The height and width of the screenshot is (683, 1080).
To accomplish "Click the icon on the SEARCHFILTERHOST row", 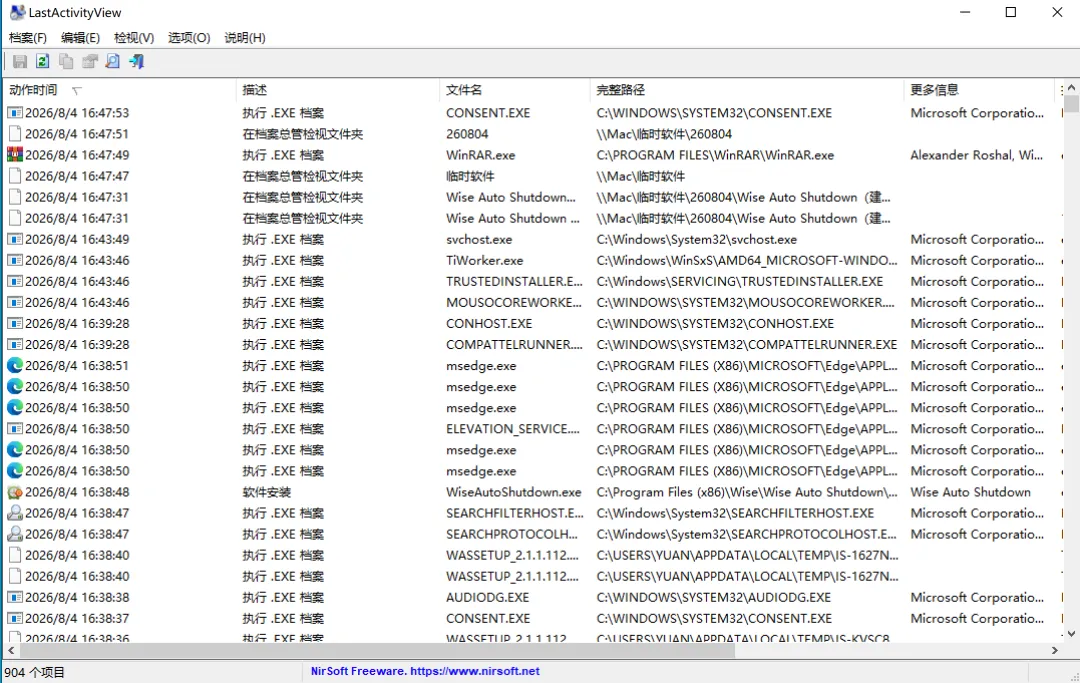I will (14, 513).
